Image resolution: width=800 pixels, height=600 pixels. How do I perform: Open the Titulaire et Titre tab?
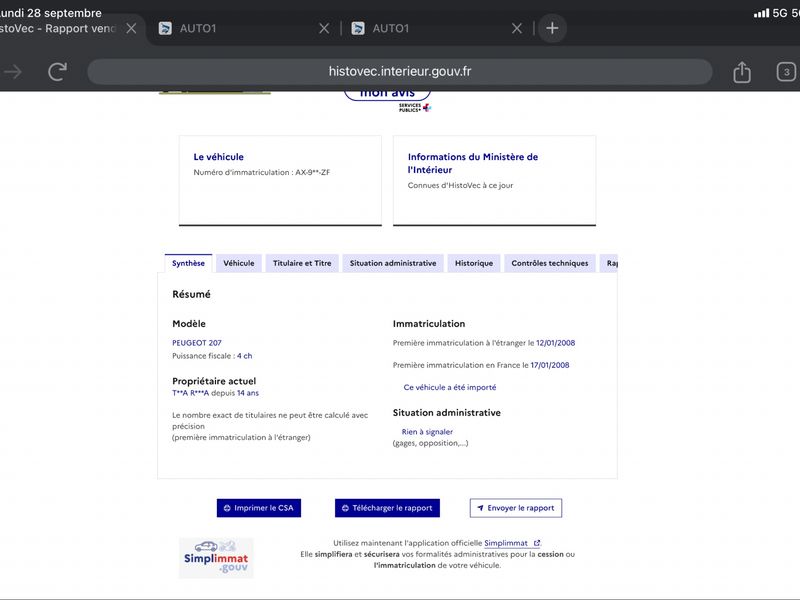(302, 263)
